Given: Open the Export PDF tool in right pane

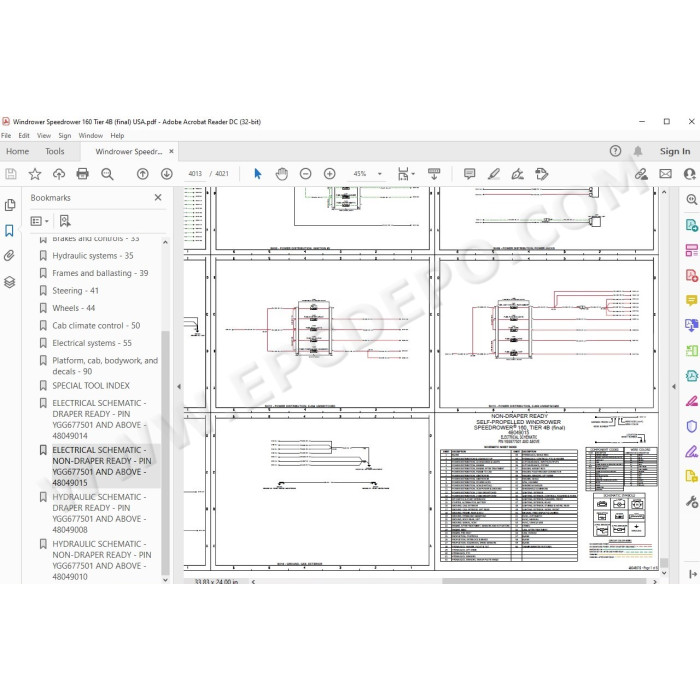Looking at the screenshot, I should click(x=692, y=225).
